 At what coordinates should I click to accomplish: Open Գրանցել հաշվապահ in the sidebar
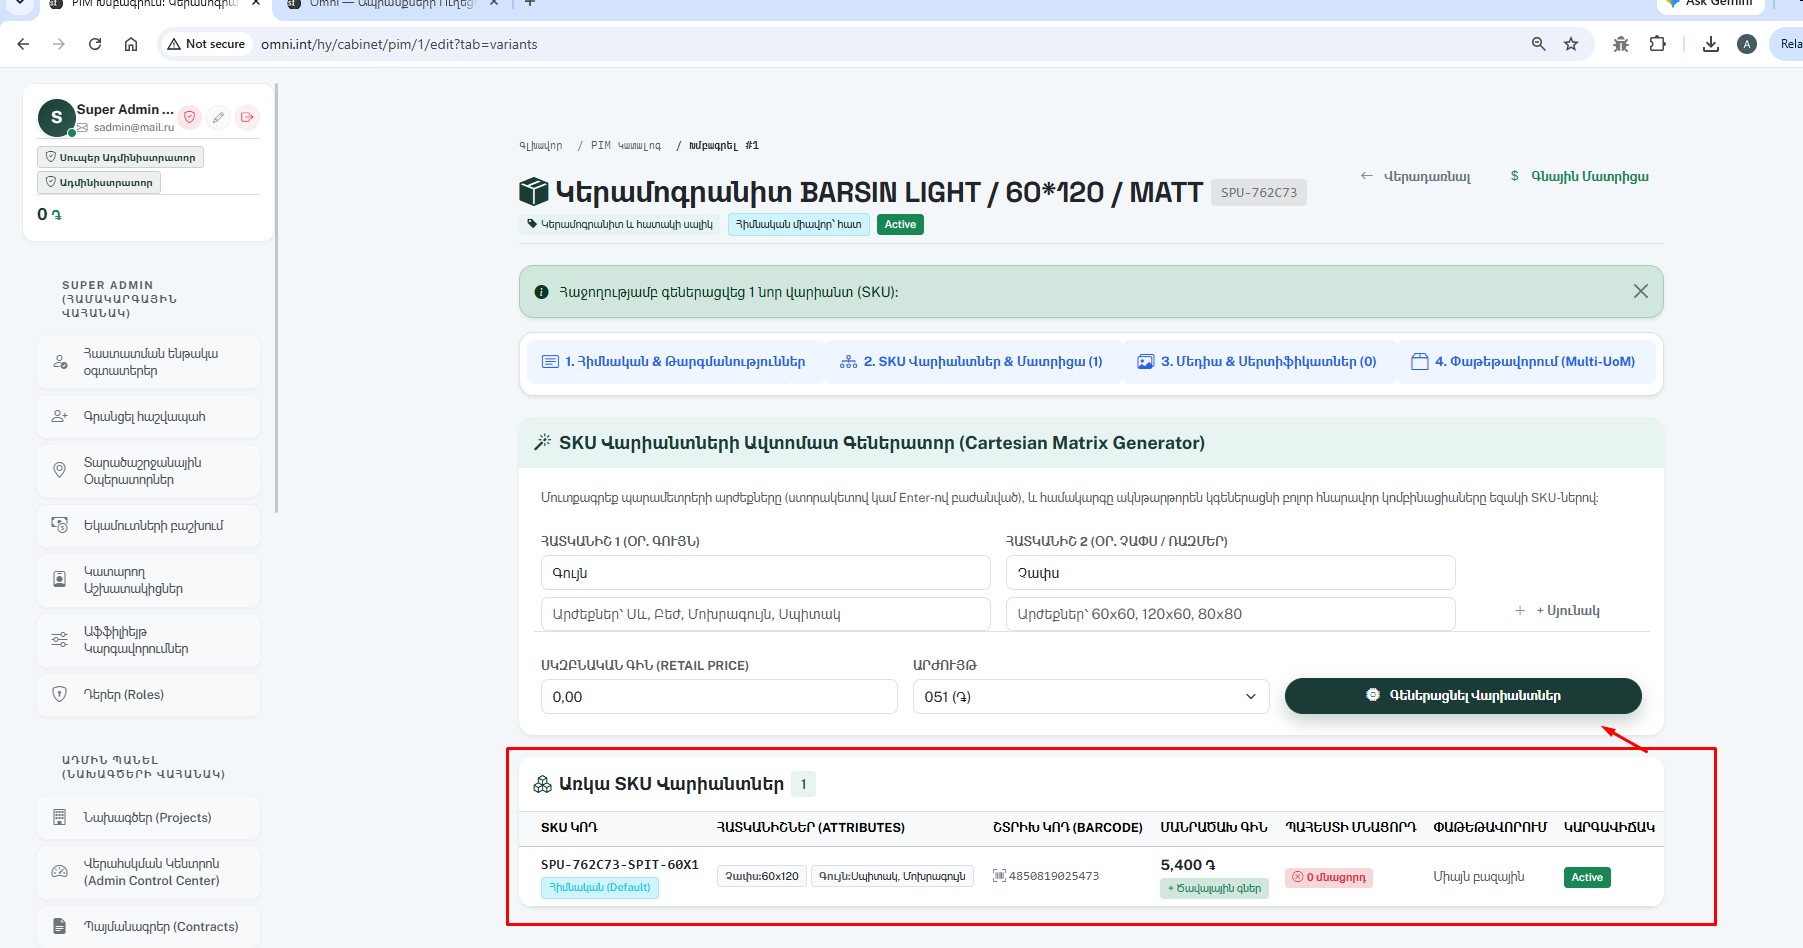(148, 417)
